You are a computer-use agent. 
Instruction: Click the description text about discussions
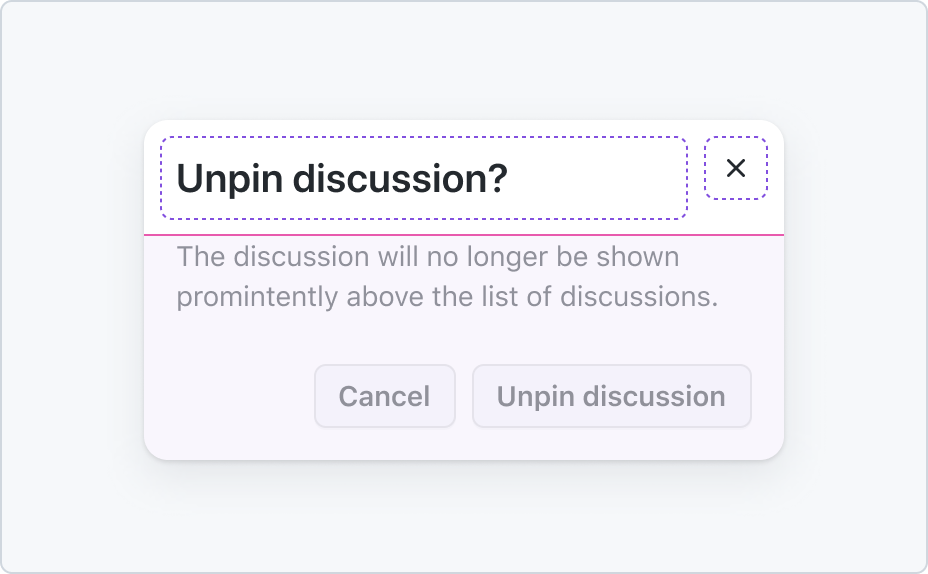[447, 276]
